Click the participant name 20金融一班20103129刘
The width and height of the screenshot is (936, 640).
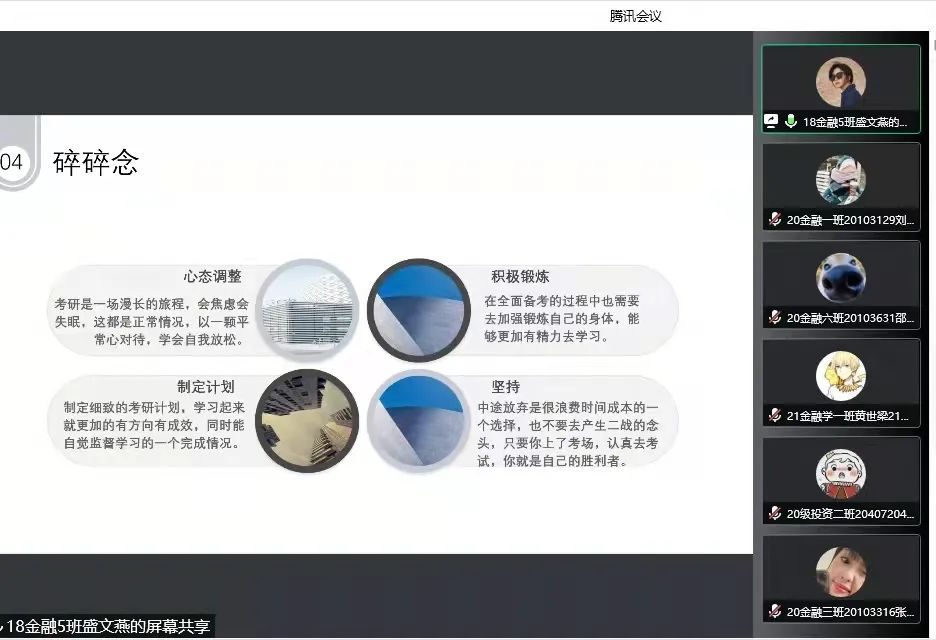click(x=850, y=219)
